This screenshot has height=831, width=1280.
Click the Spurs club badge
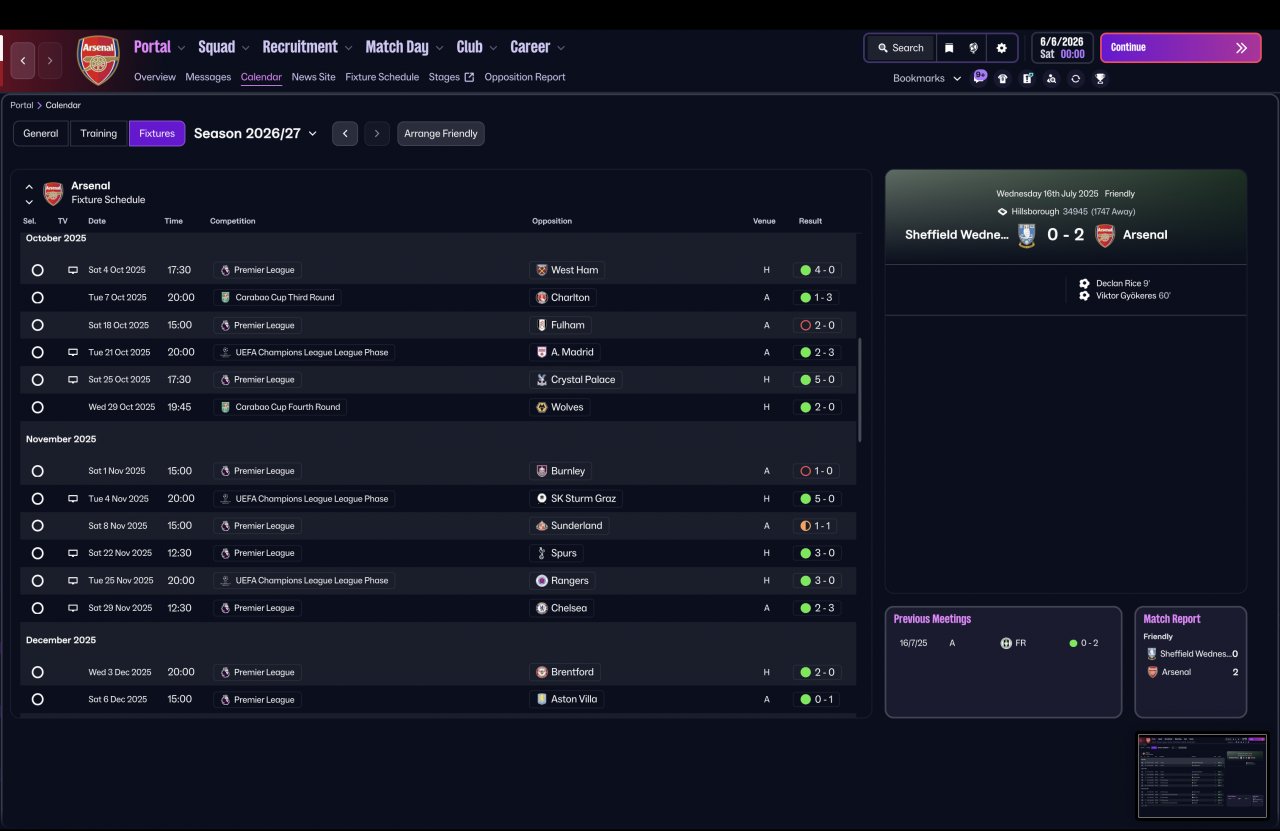542,553
